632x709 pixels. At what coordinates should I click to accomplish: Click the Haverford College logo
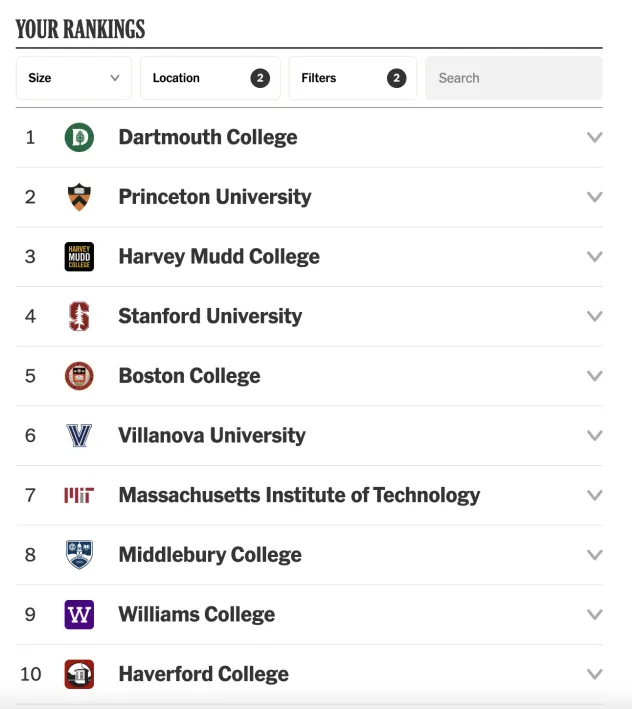(79, 674)
